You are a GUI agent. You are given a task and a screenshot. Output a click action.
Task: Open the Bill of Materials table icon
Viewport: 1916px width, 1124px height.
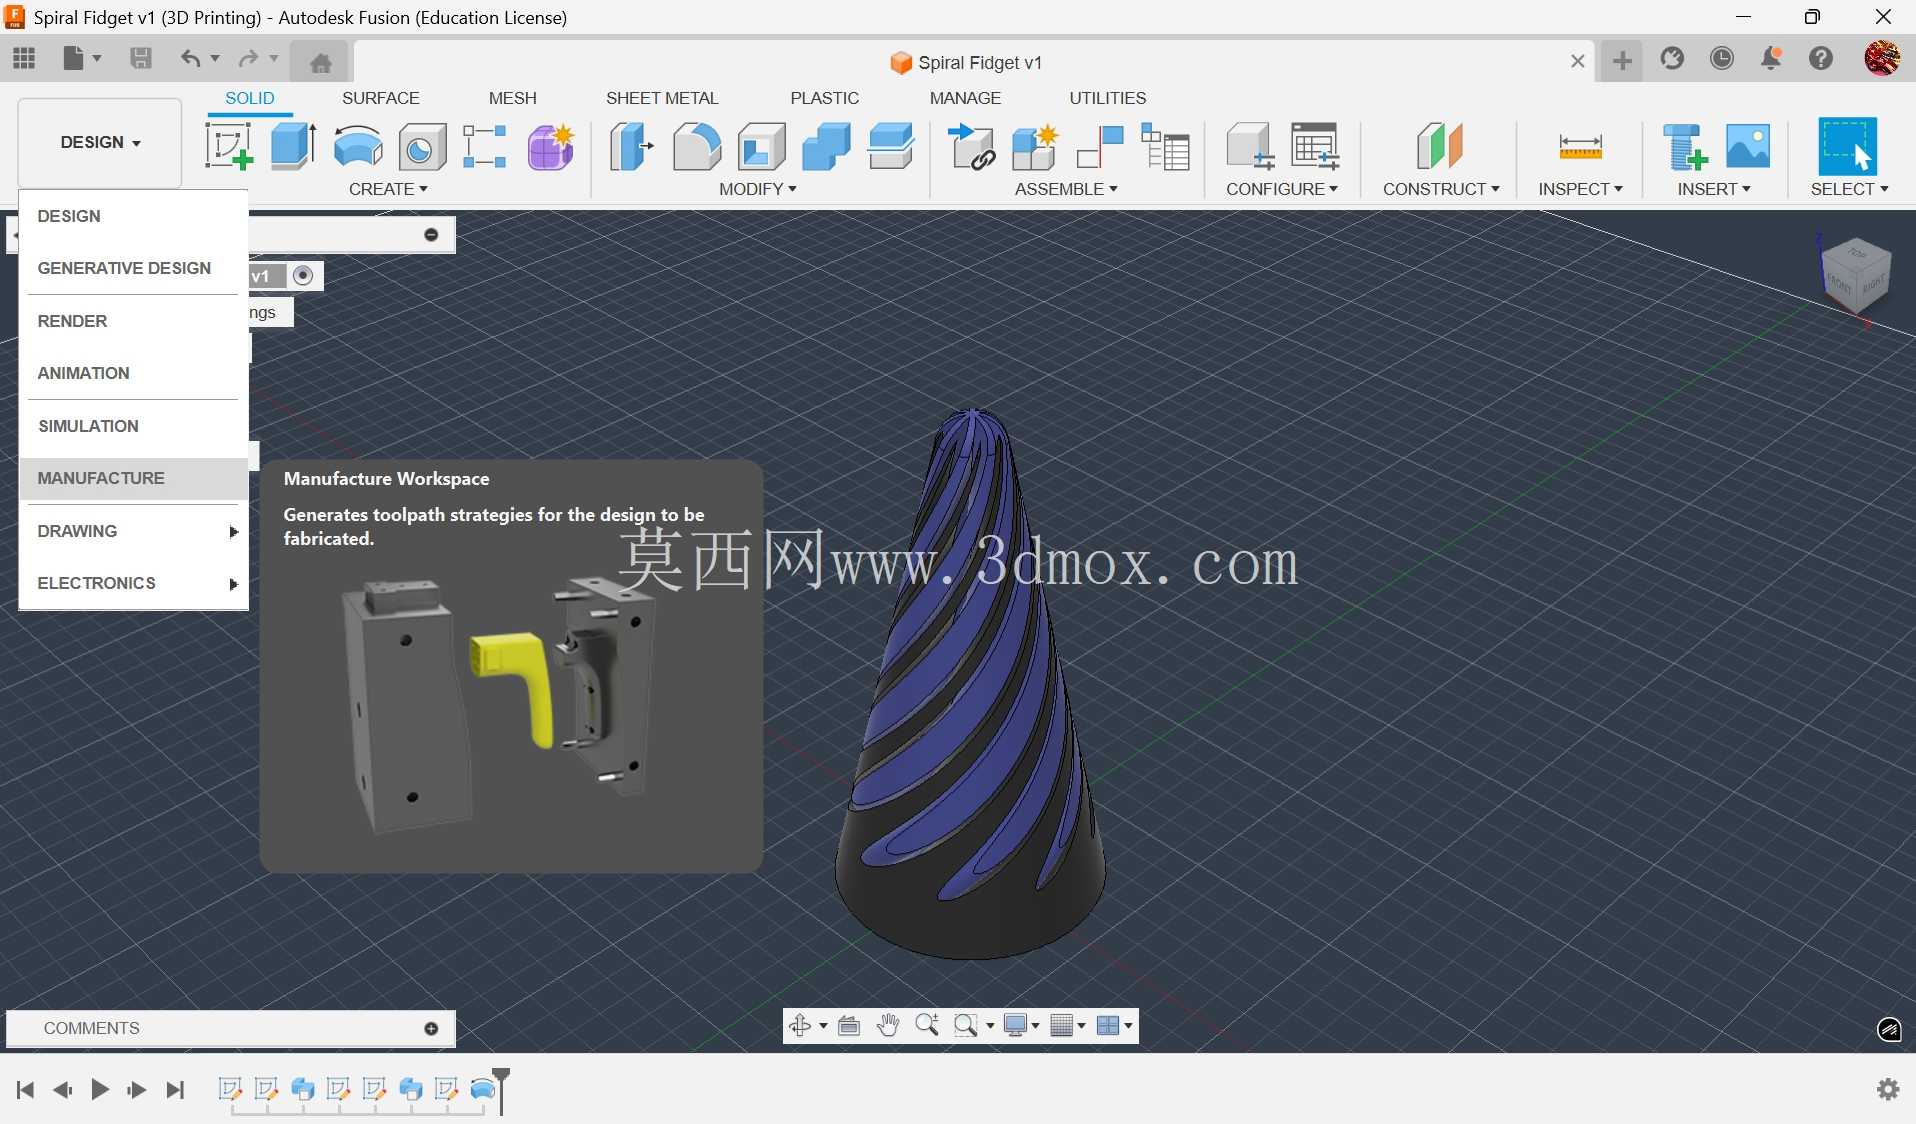[x=1165, y=146]
